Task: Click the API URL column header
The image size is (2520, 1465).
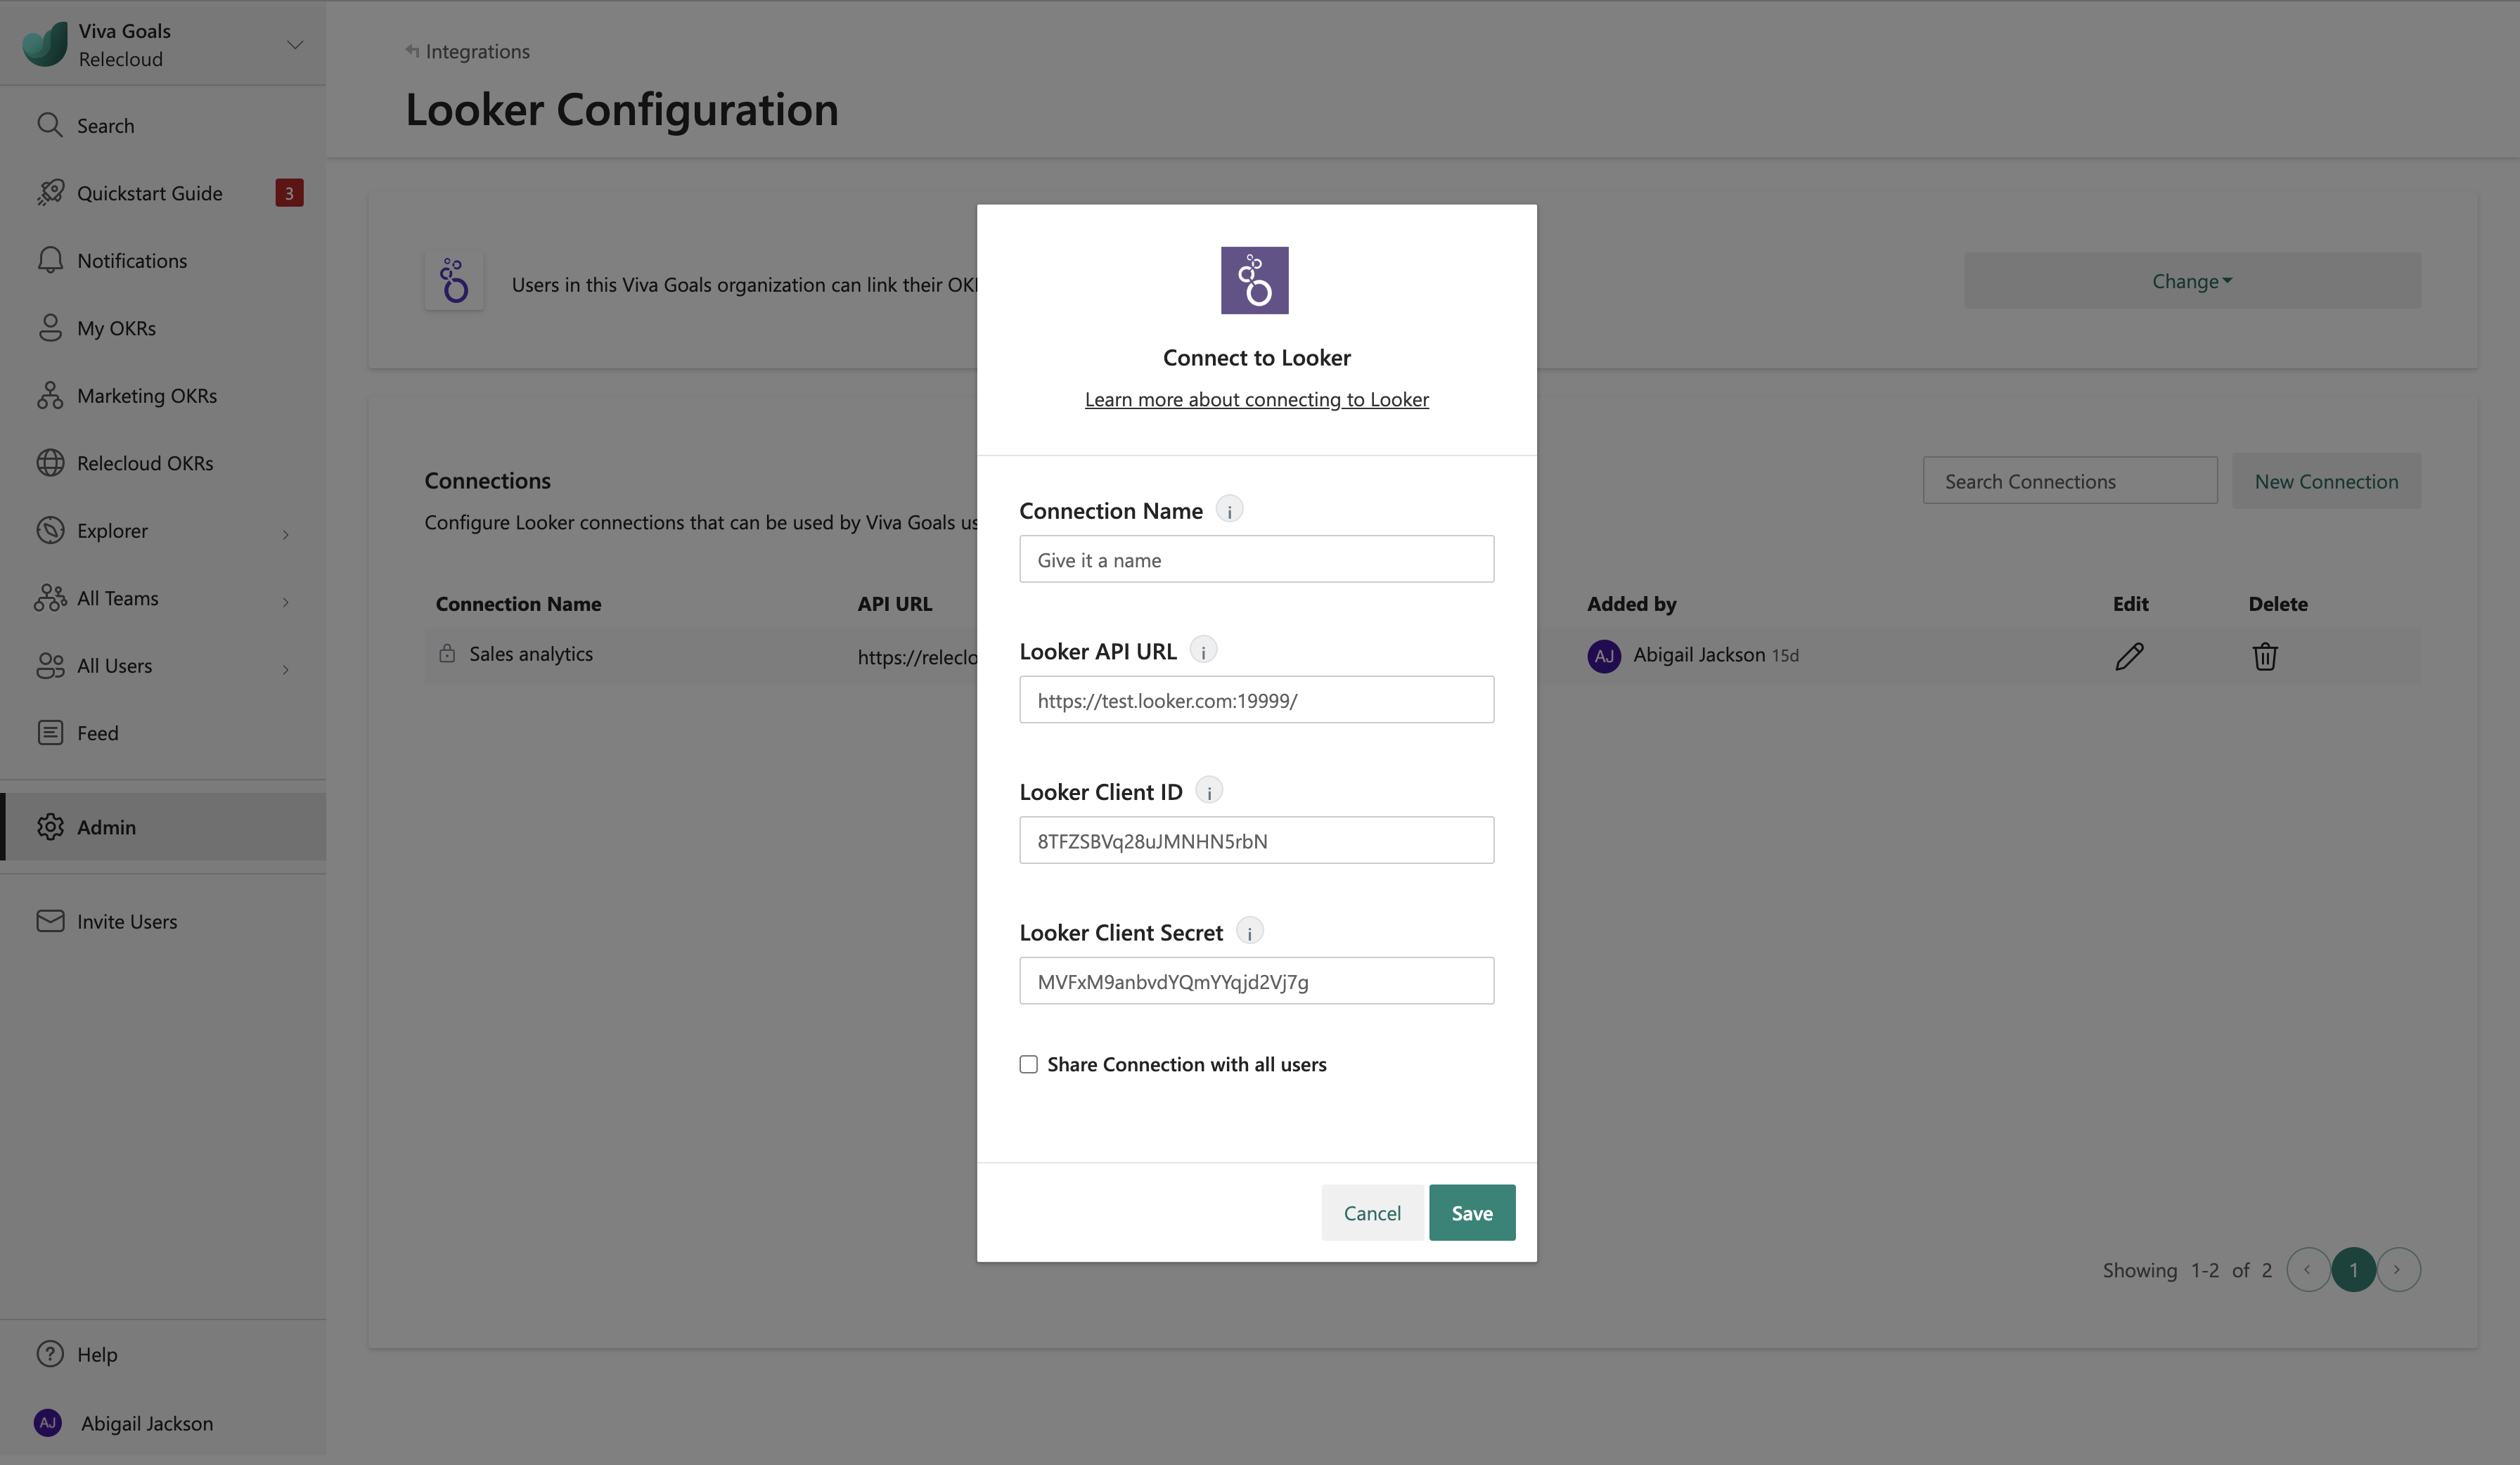Action: pos(894,603)
